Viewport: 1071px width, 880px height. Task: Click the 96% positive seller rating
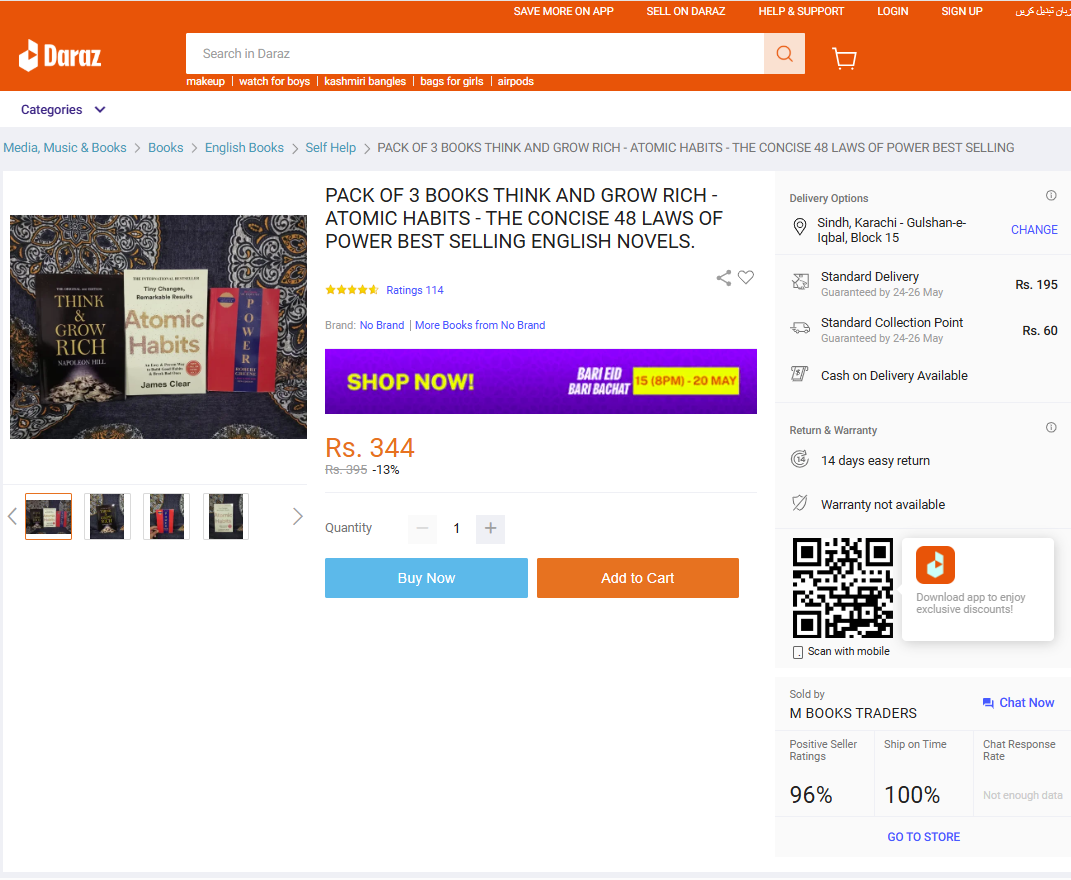click(x=811, y=795)
